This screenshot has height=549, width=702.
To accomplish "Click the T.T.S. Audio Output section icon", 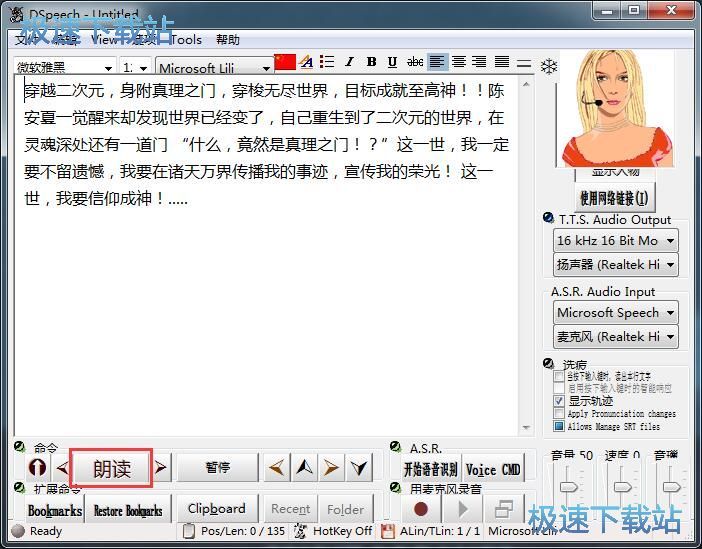I will pos(548,218).
